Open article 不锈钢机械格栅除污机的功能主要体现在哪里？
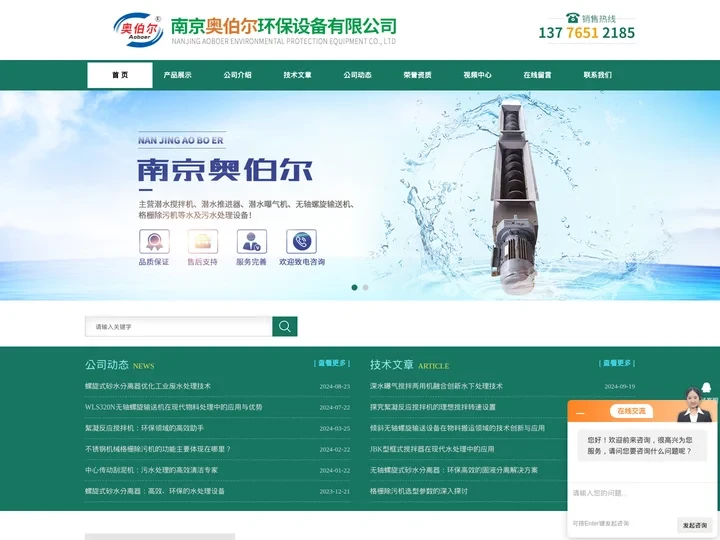720x540 pixels. [158, 450]
